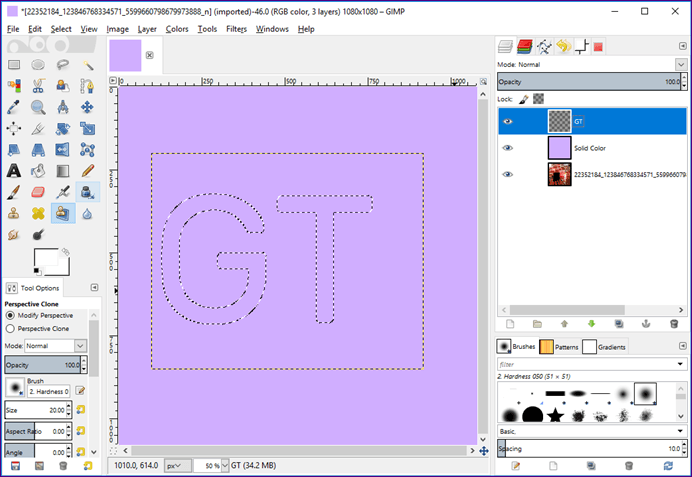Screen dimensions: 692x477
Task: Select the Move tool
Action: (x=87, y=107)
